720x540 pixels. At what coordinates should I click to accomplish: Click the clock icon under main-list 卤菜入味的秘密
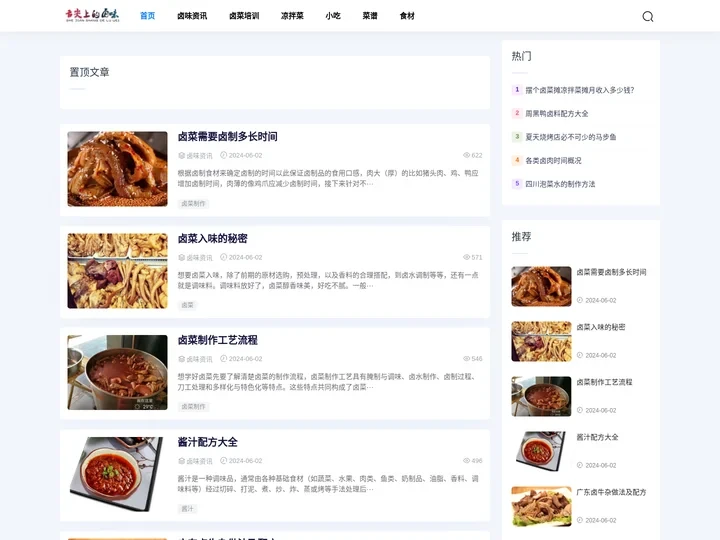tap(224, 257)
